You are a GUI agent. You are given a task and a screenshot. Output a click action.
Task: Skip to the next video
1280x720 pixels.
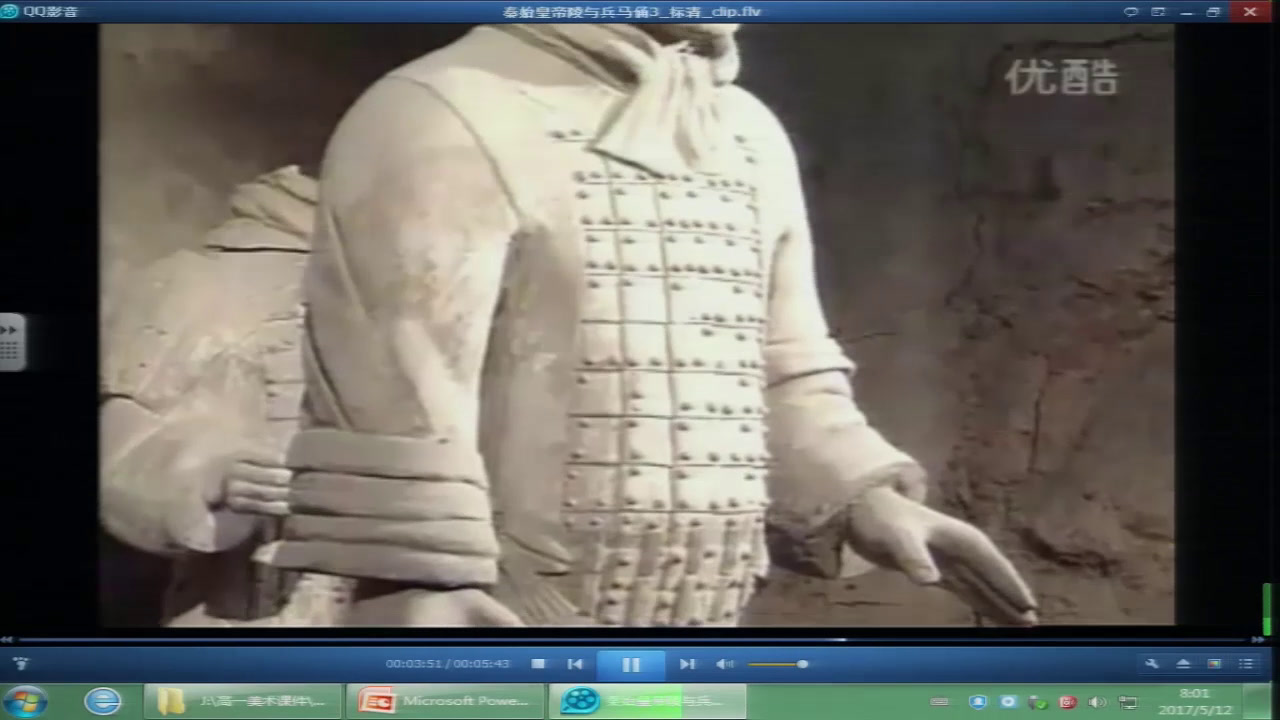pos(687,664)
